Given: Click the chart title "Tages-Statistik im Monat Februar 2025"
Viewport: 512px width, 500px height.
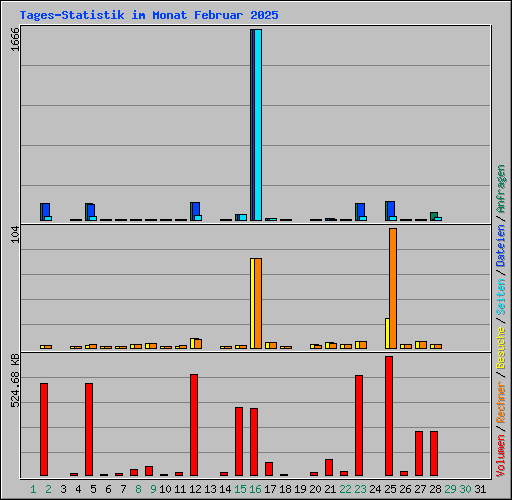Looking at the screenshot, I should click(x=149, y=15).
